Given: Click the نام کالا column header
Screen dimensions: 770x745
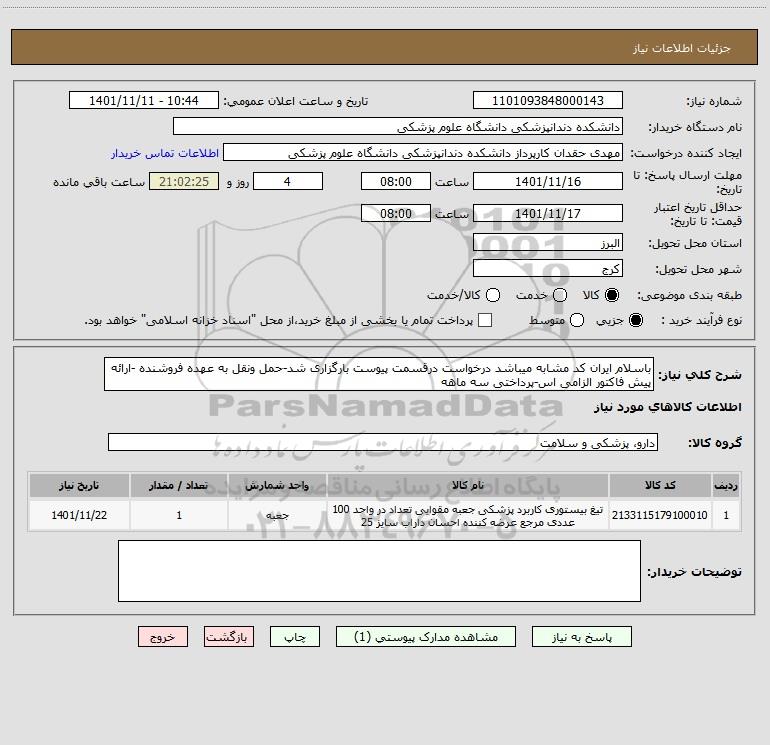Looking at the screenshot, I should [468, 486].
